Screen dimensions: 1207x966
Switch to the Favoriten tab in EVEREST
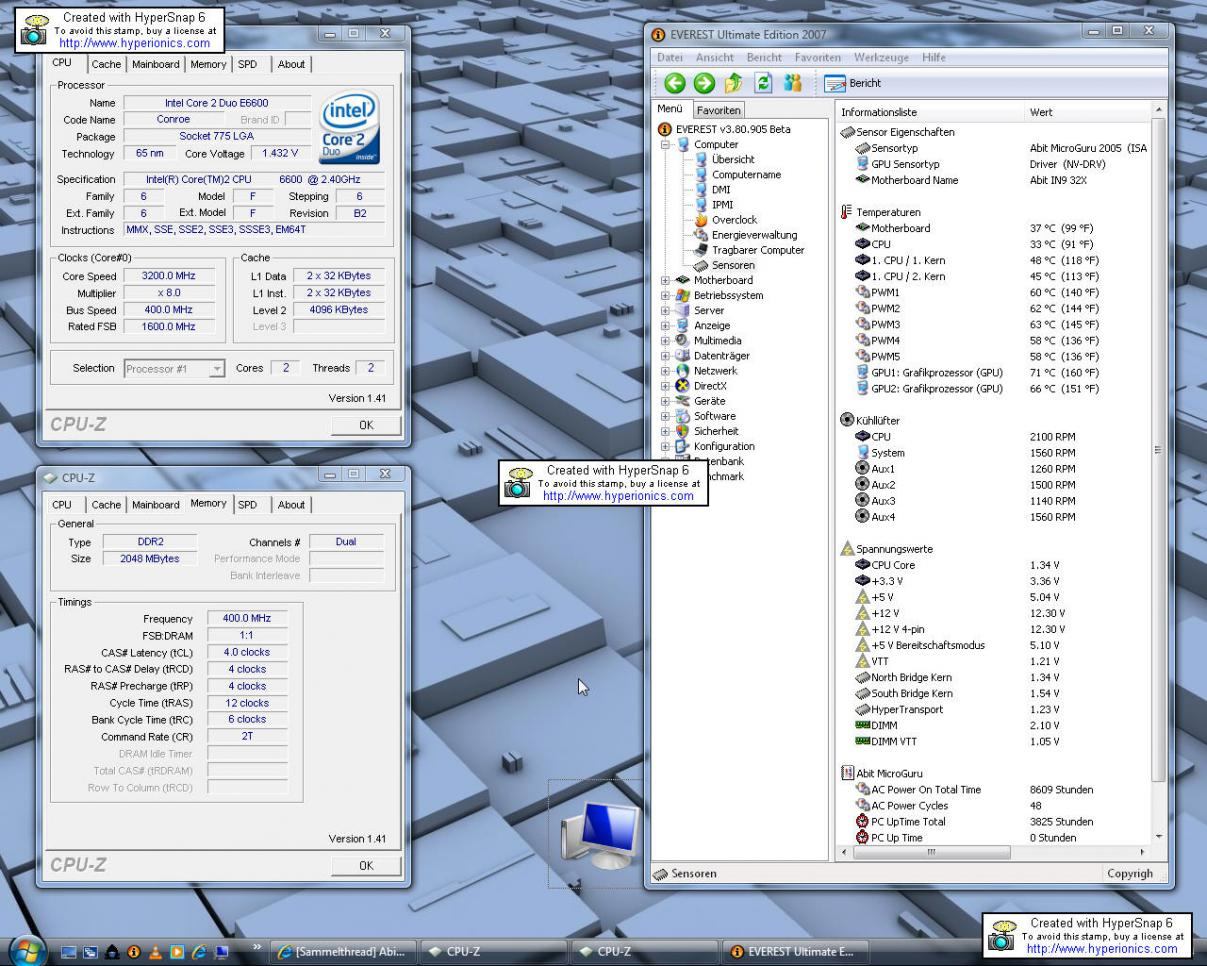(719, 110)
